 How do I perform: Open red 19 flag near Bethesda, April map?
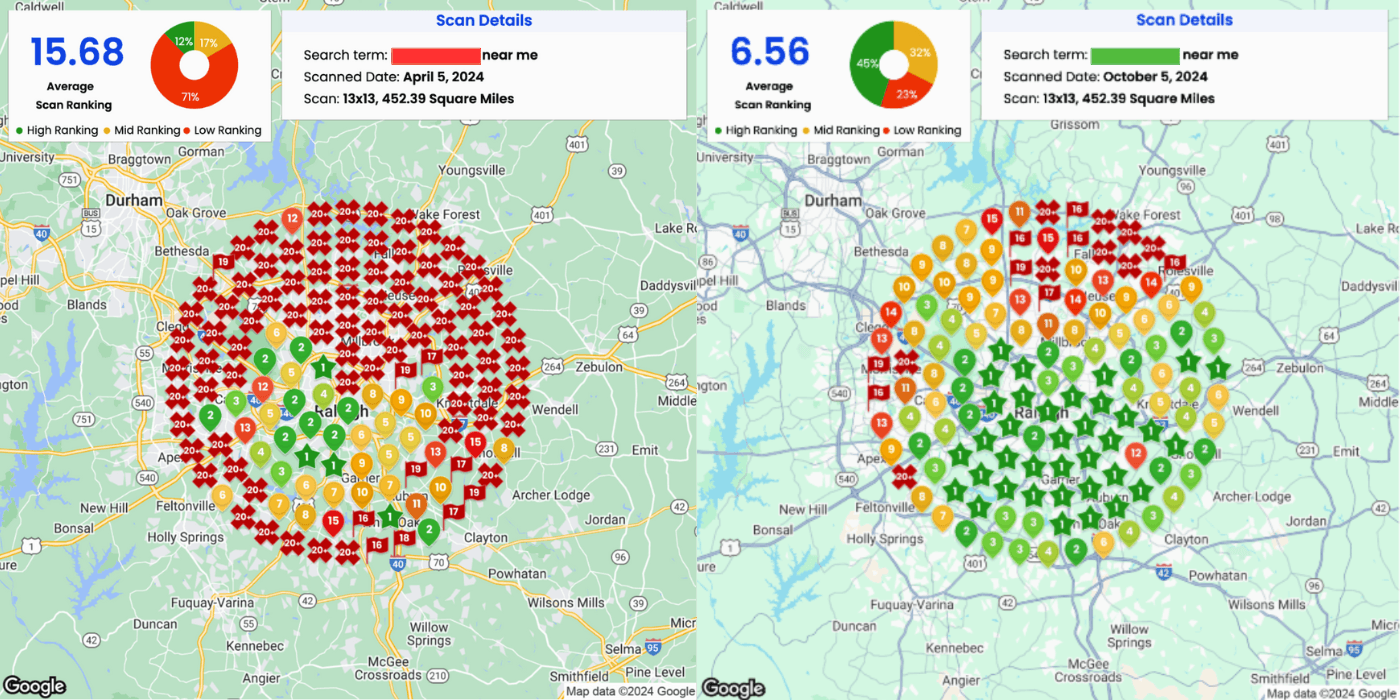pyautogui.click(x=223, y=262)
